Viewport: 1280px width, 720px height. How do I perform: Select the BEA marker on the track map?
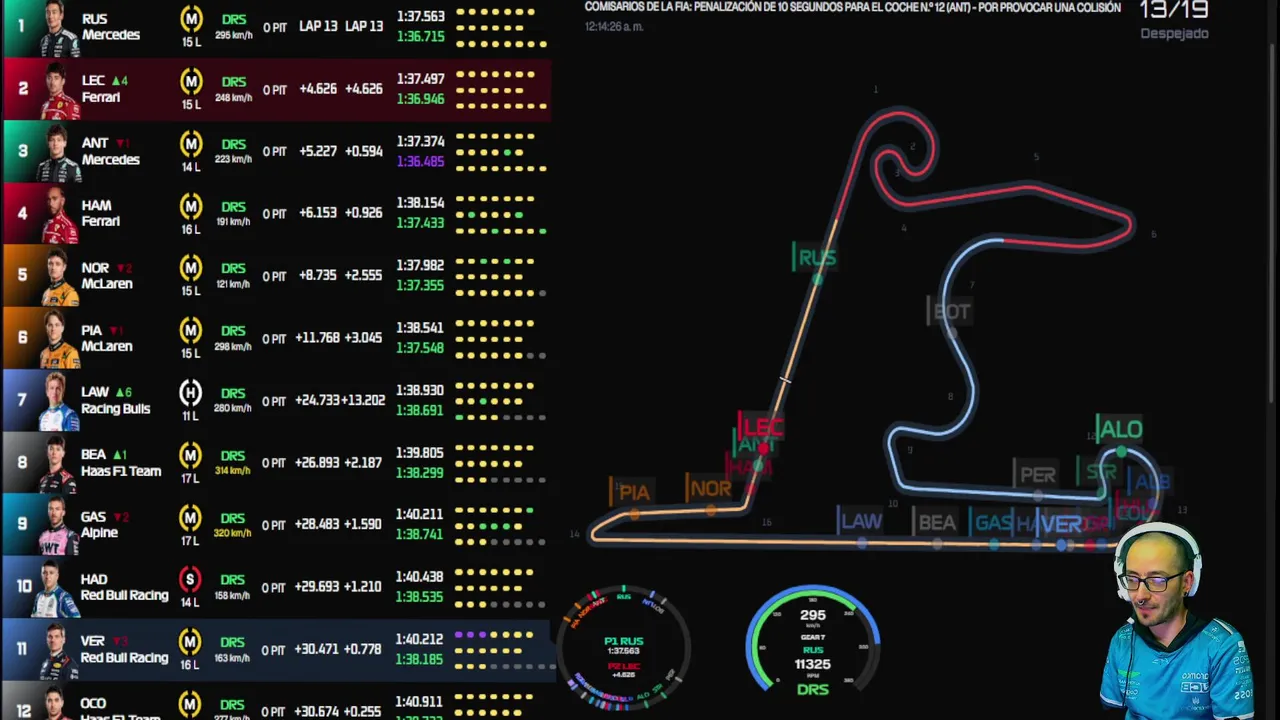click(937, 522)
